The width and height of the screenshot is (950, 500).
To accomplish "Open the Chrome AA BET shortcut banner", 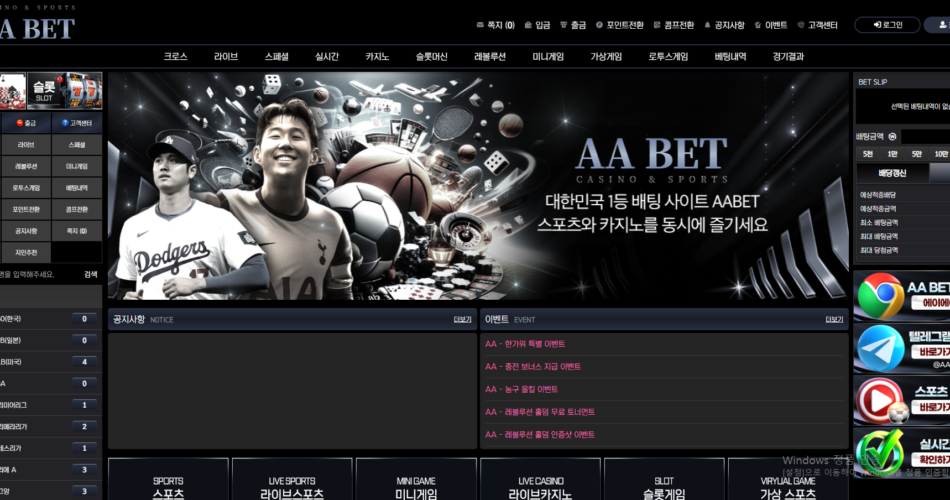I will [x=902, y=296].
